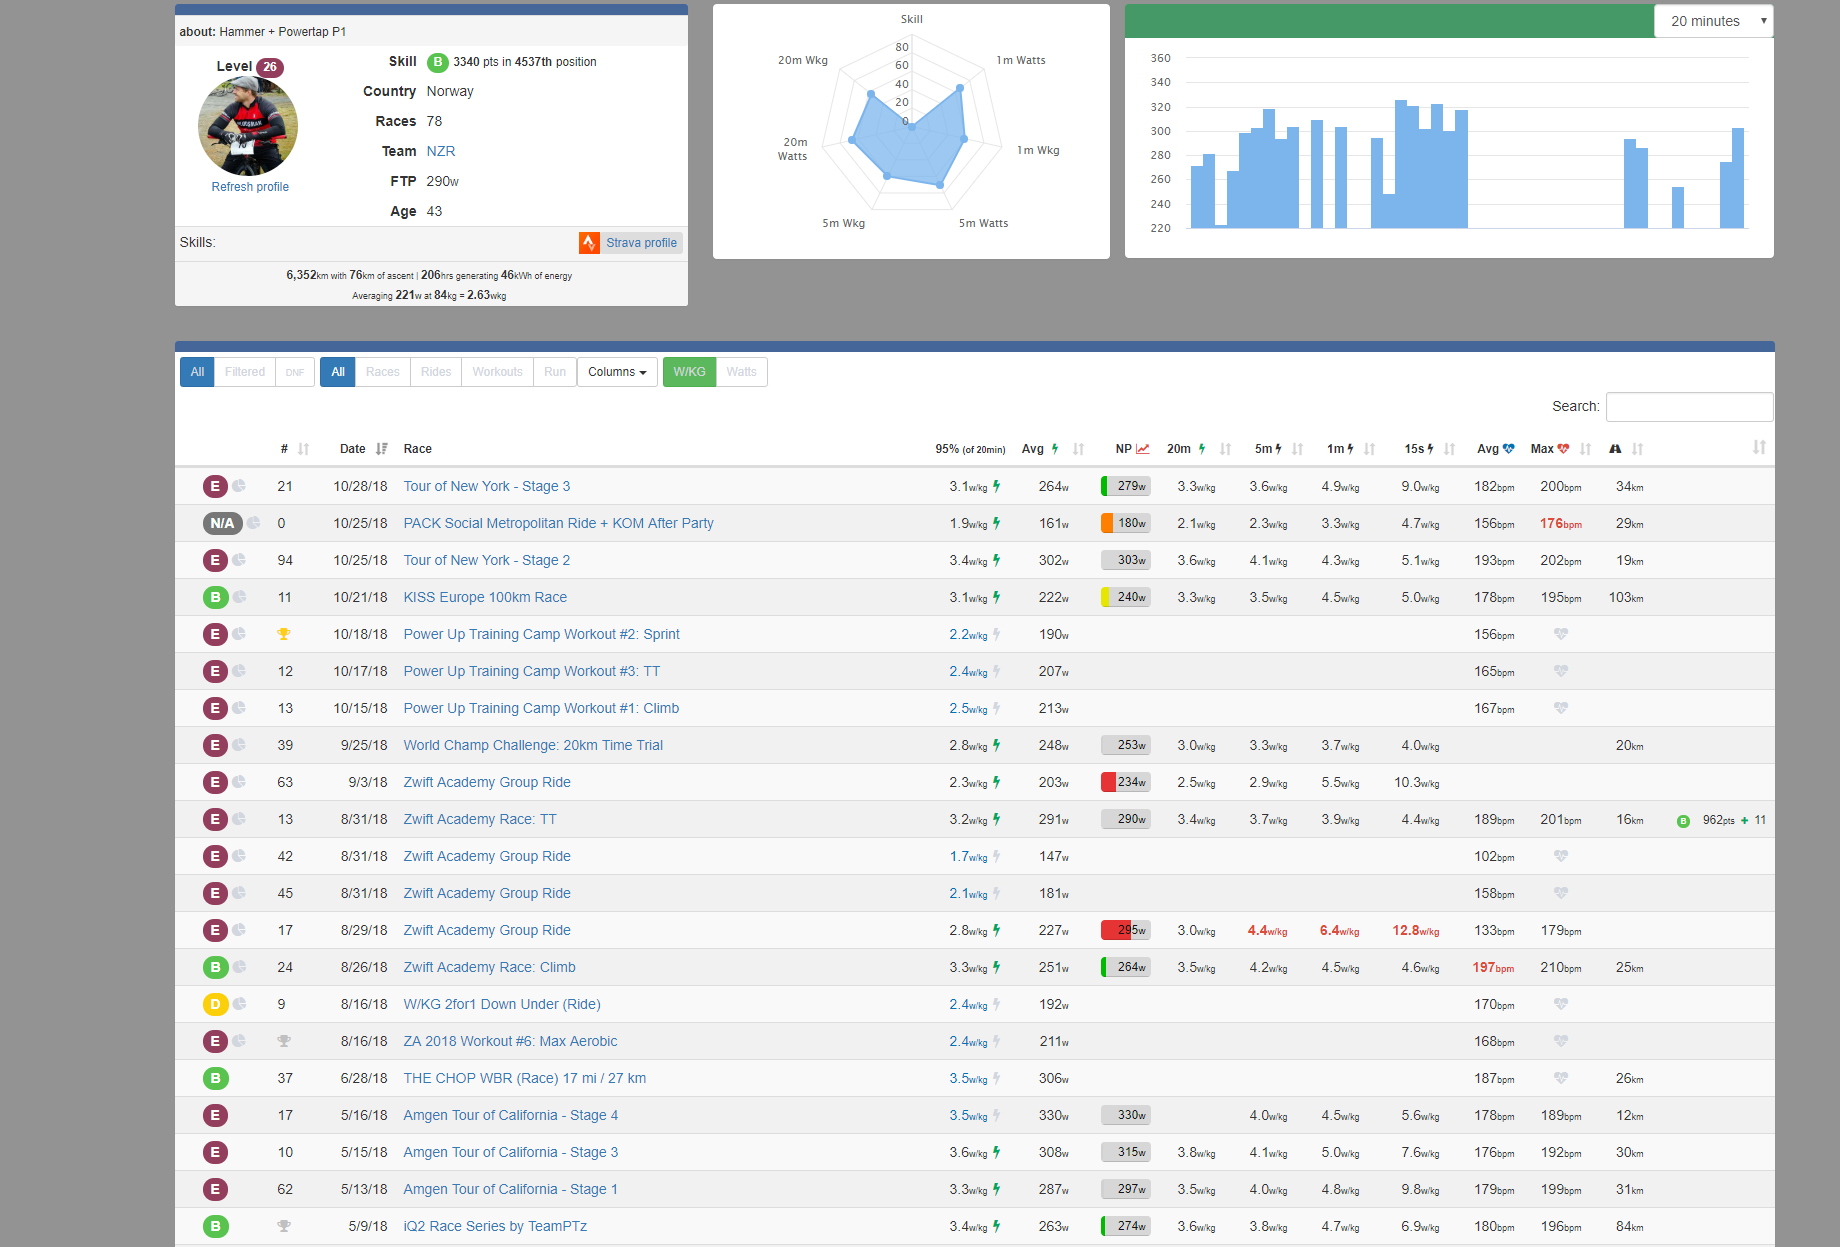Click the Max heart rate icon header
This screenshot has width=1840, height=1247.
1563,449
